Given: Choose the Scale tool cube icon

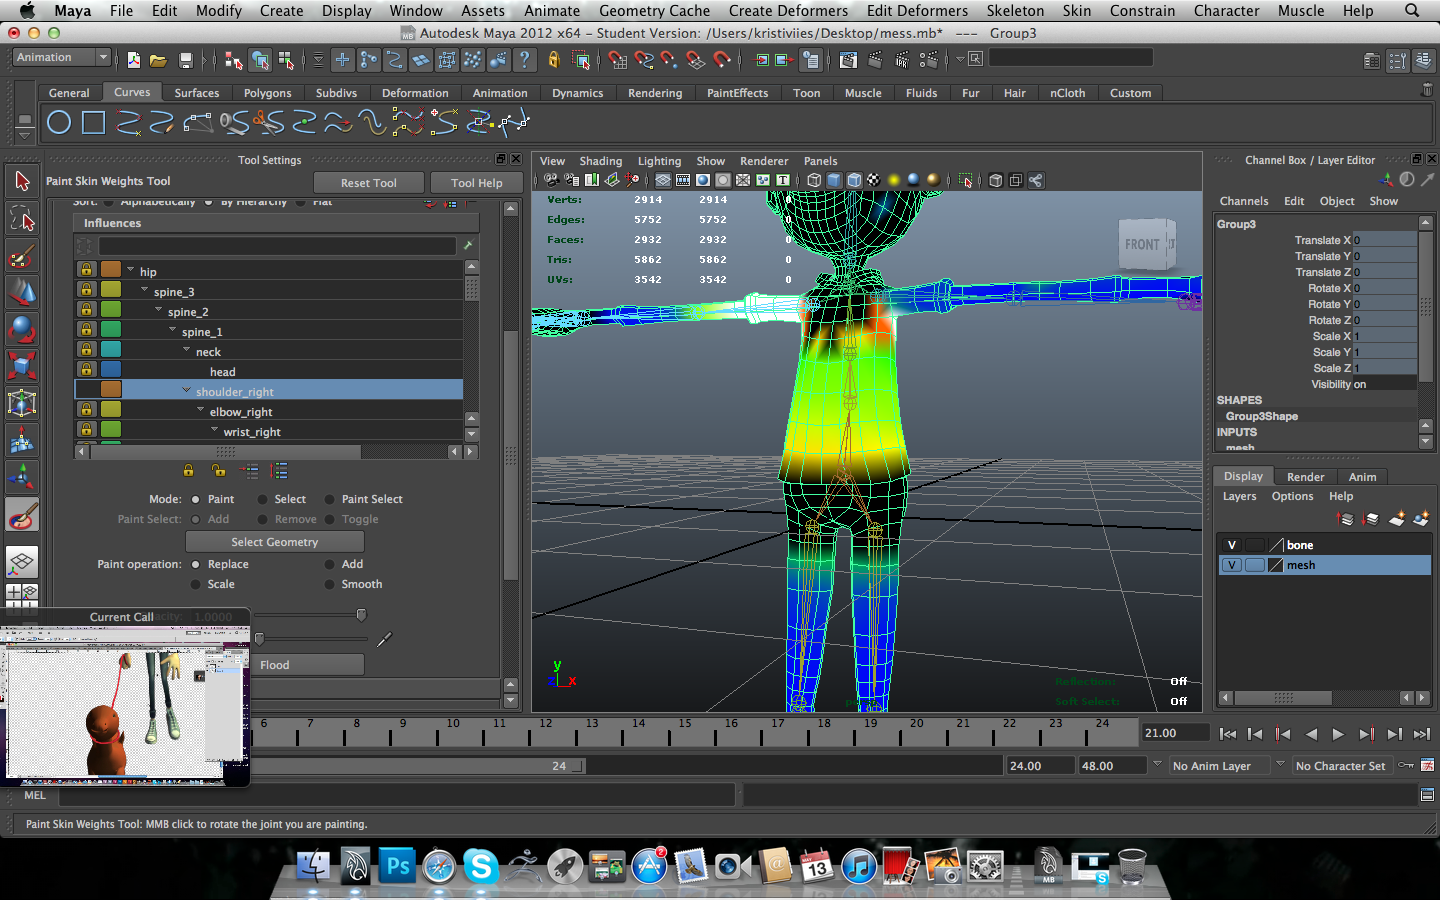Looking at the screenshot, I should (22, 366).
